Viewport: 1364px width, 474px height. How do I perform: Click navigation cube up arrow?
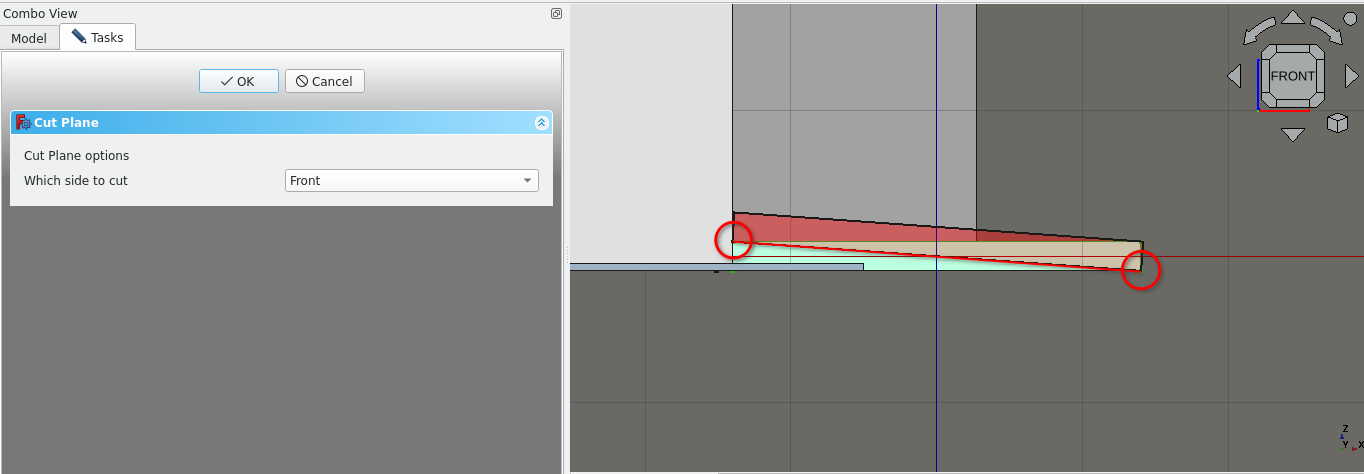pyautogui.click(x=1293, y=17)
